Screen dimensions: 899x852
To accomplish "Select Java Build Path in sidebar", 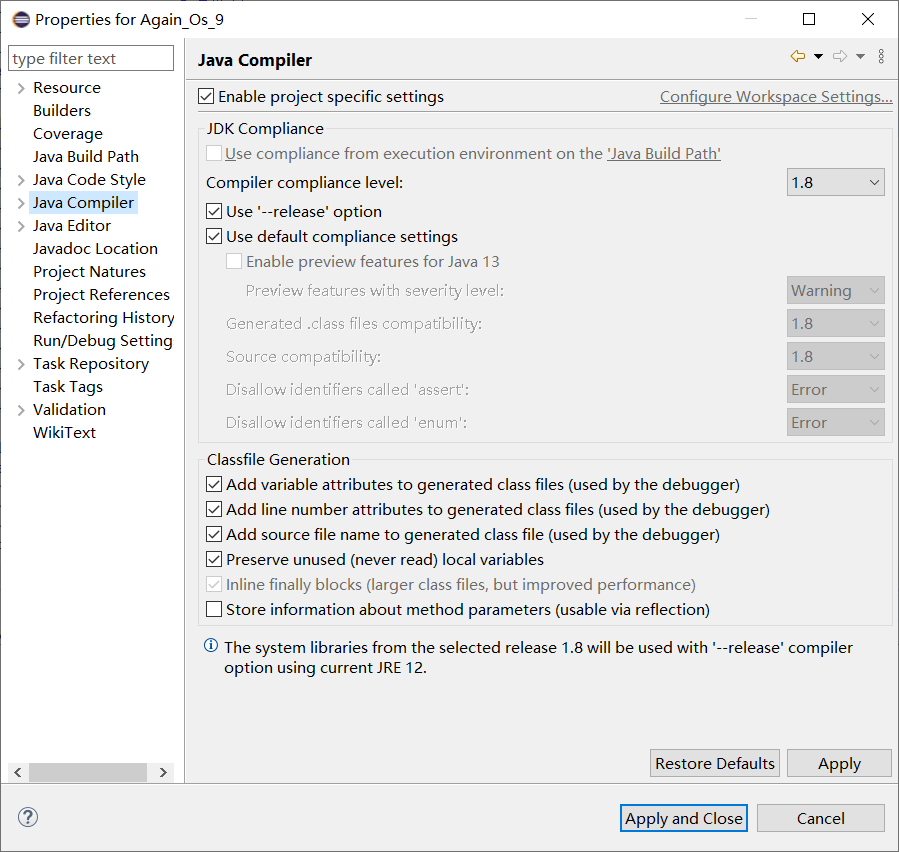I will click(x=86, y=157).
